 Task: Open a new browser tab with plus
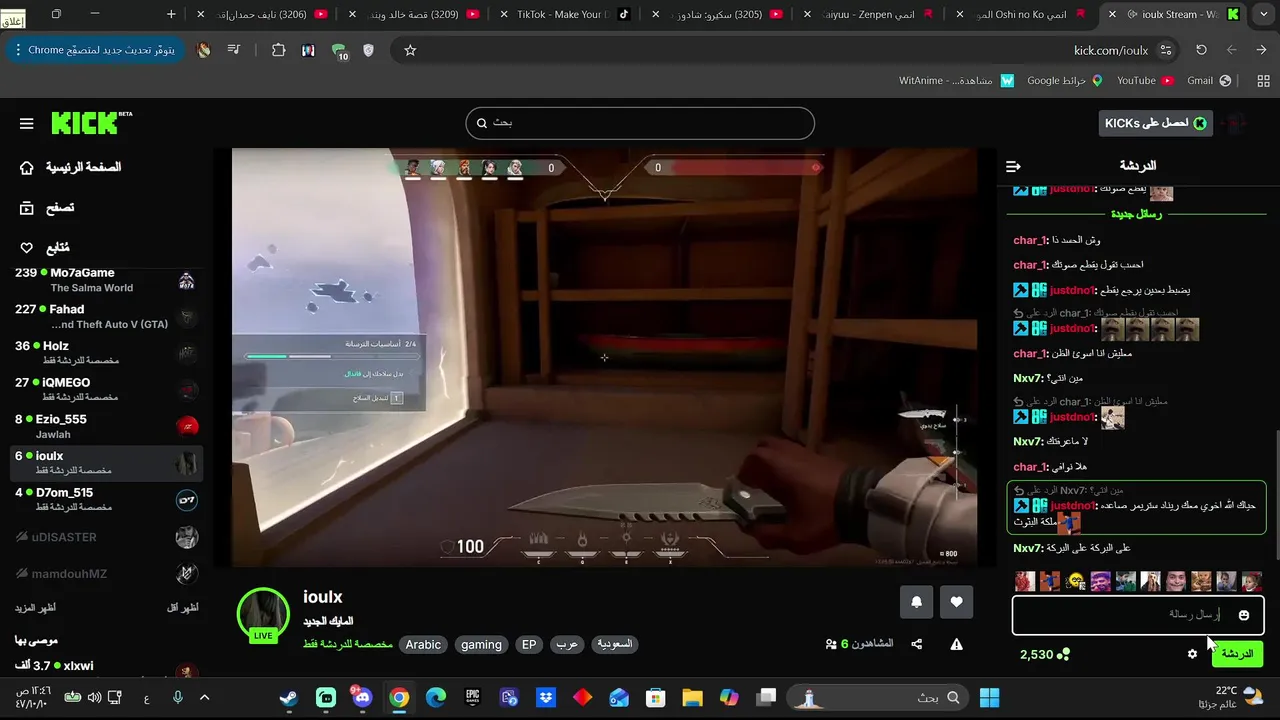[x=171, y=14]
